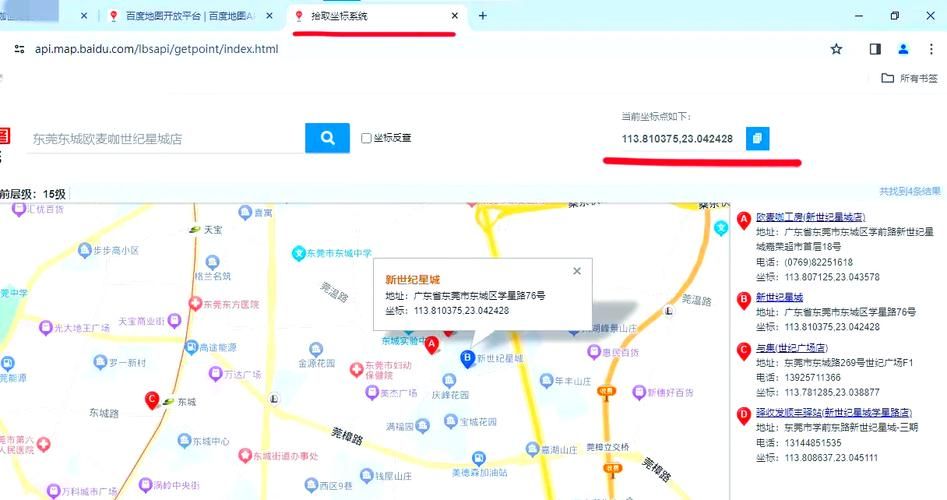
Task: Bookmark this page with the star icon
Action: (836, 49)
